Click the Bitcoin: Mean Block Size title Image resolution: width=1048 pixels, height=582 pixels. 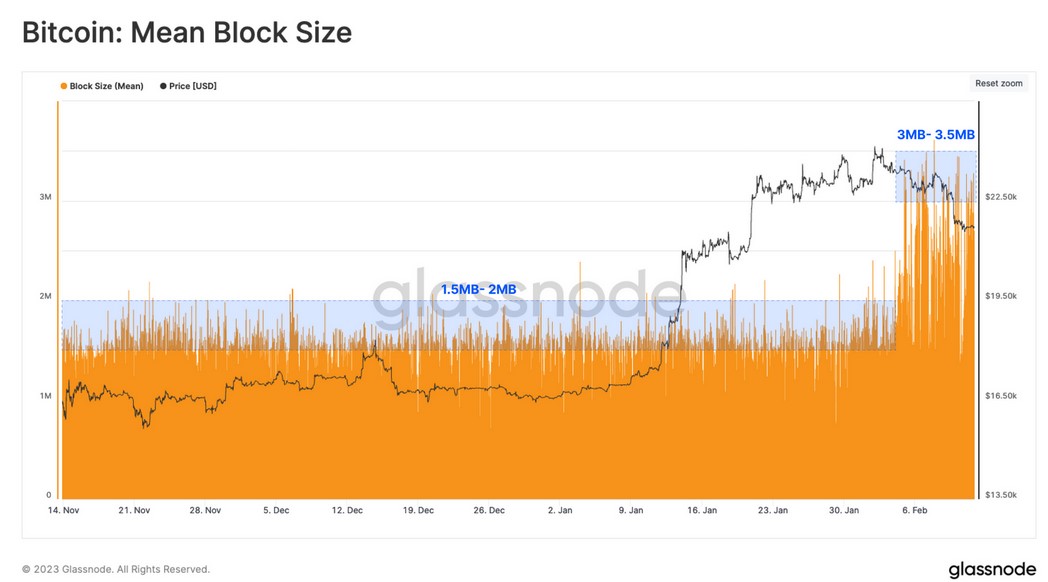pos(187,32)
